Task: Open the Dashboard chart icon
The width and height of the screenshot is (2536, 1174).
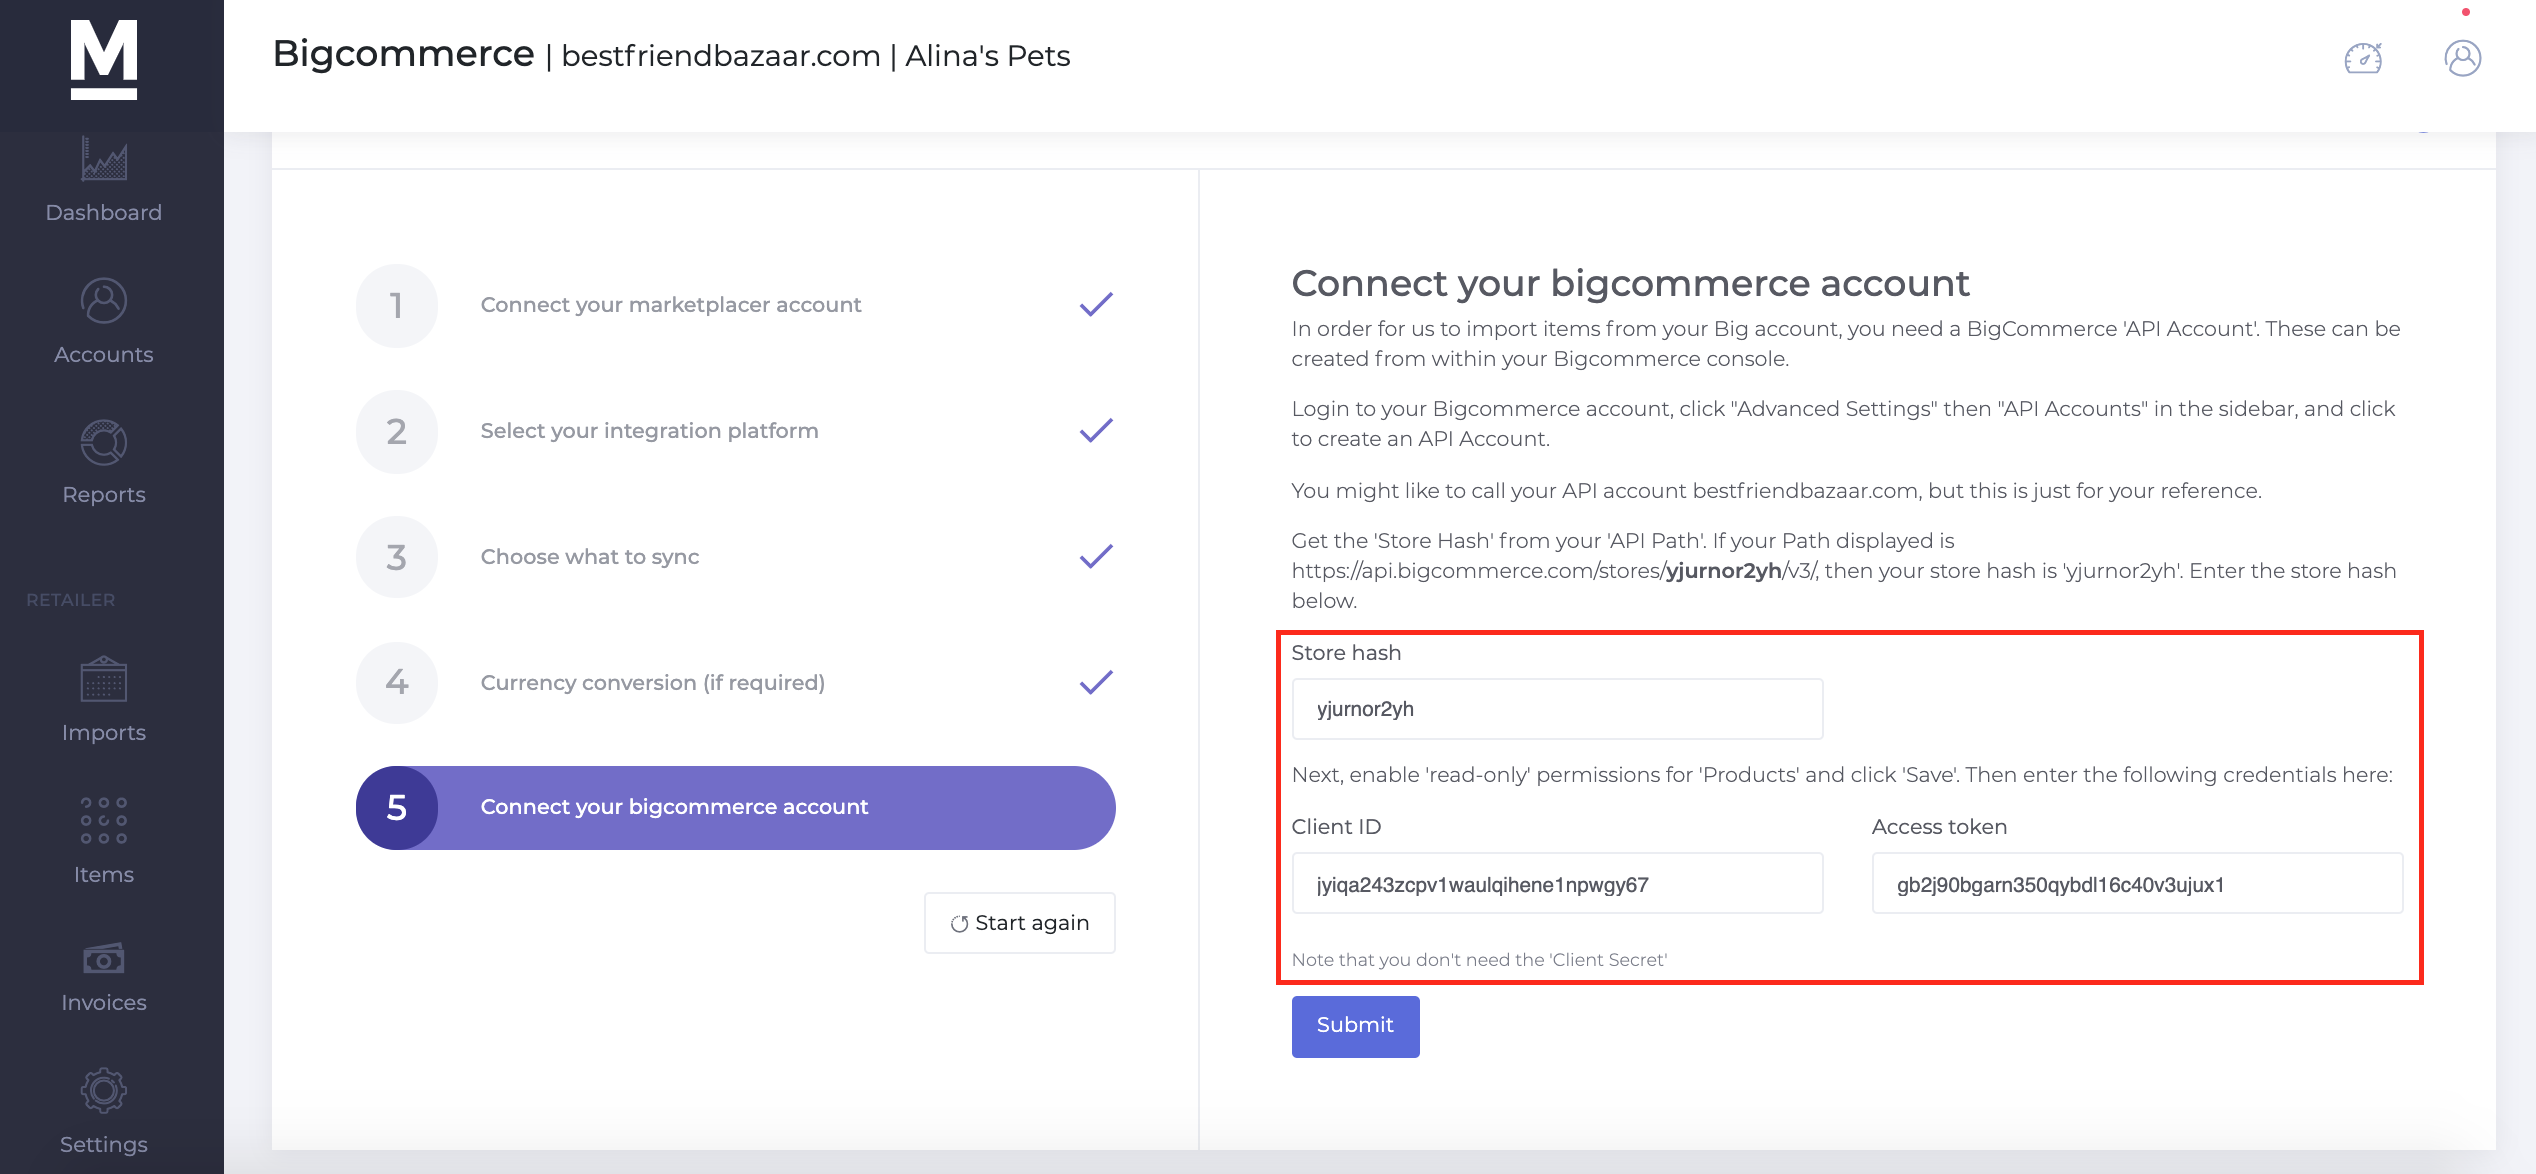Action: click(x=104, y=159)
